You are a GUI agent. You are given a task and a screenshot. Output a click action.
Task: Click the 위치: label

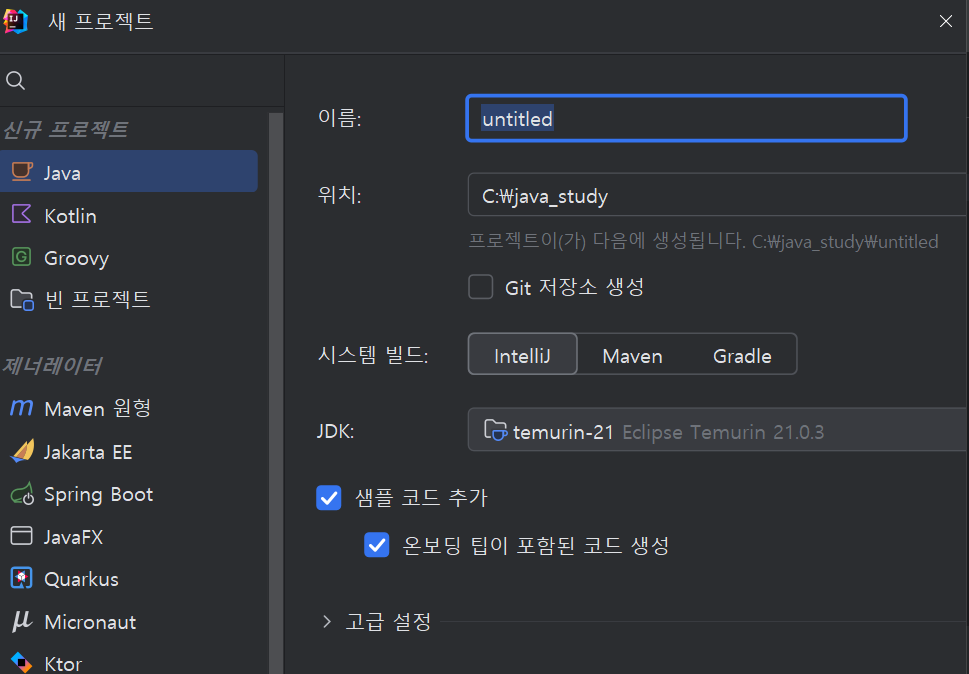coord(339,195)
